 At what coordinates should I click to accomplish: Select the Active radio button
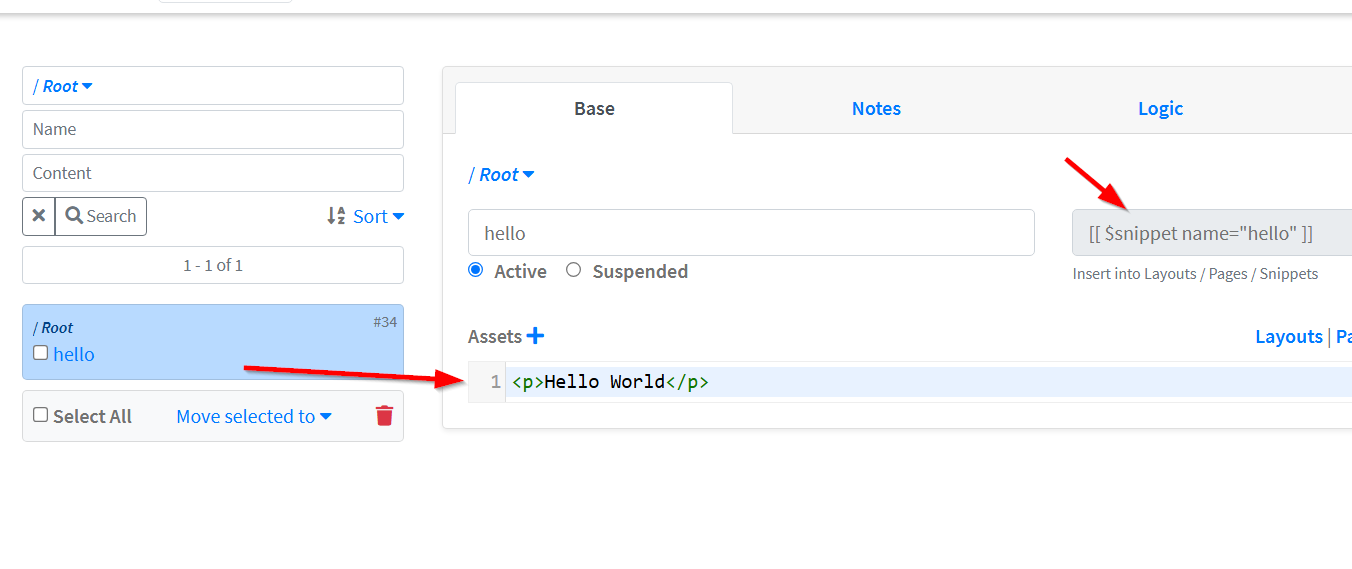(476, 270)
